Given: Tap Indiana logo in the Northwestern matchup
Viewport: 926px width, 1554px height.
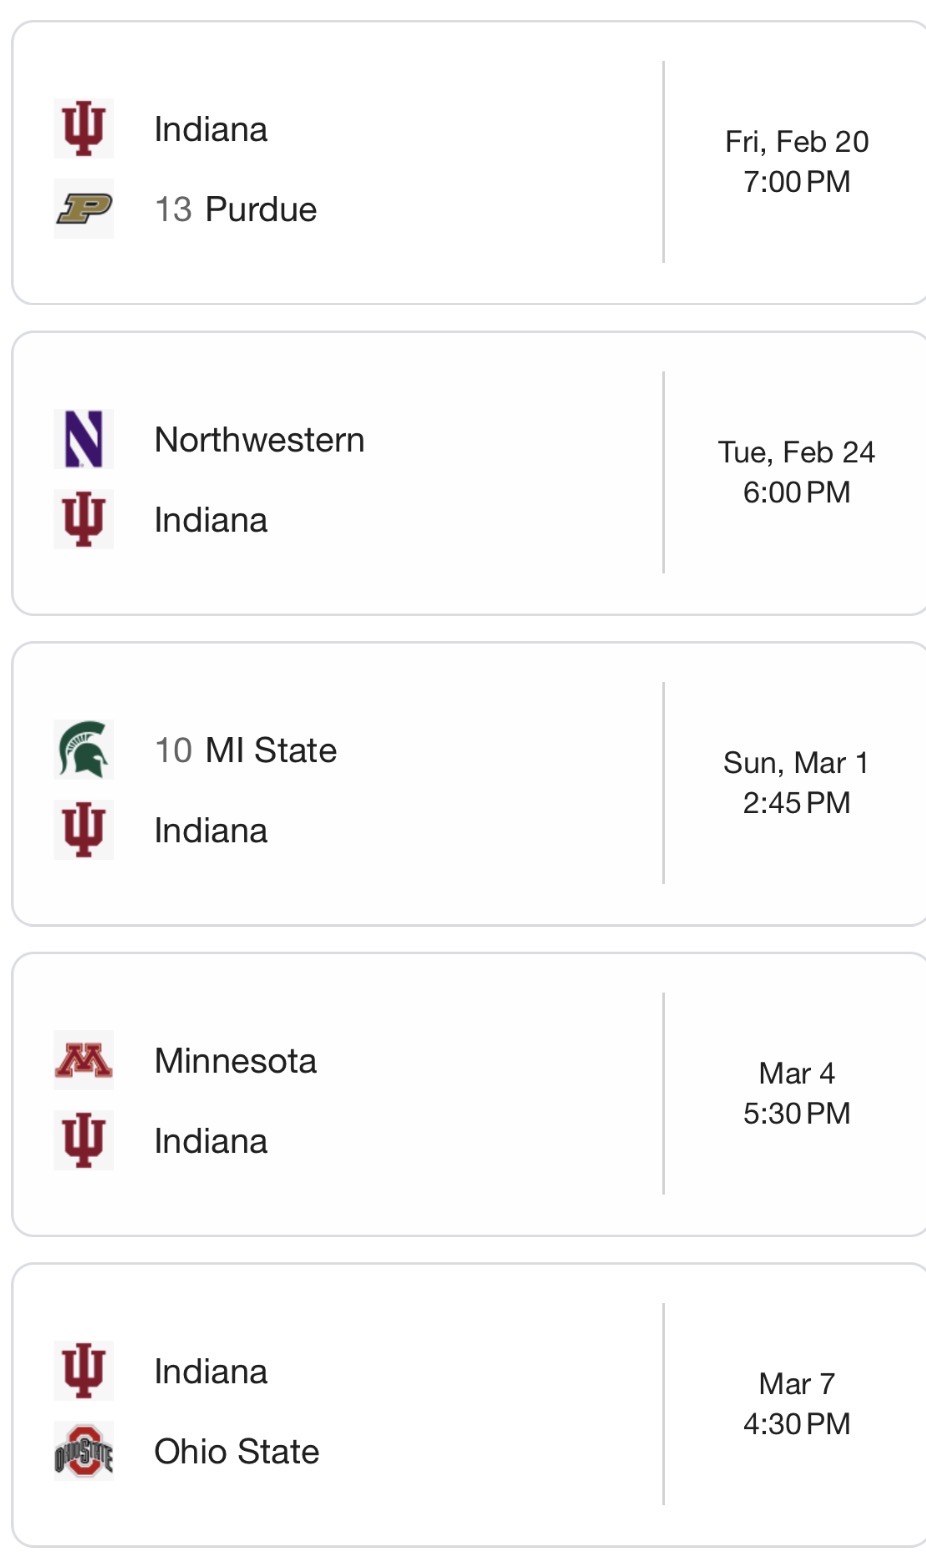Looking at the screenshot, I should [x=84, y=520].
